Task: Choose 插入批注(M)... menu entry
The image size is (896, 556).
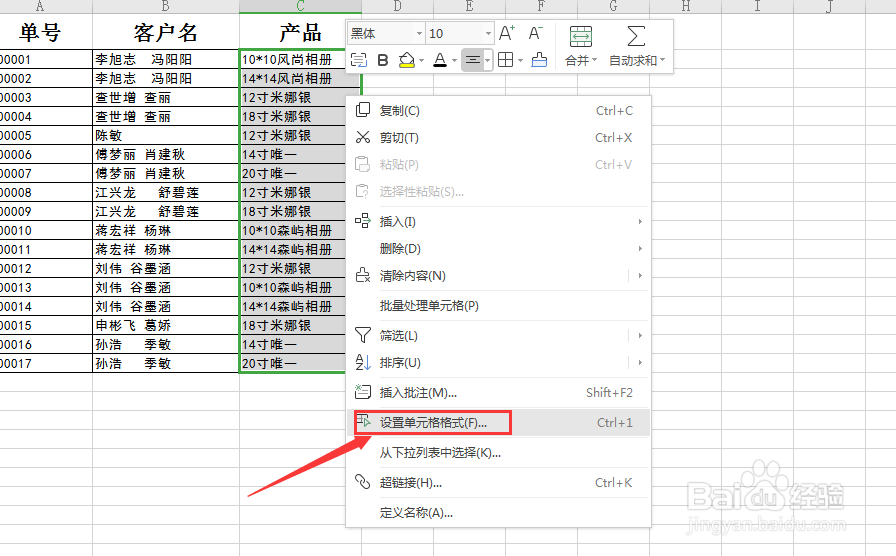Action: point(498,393)
